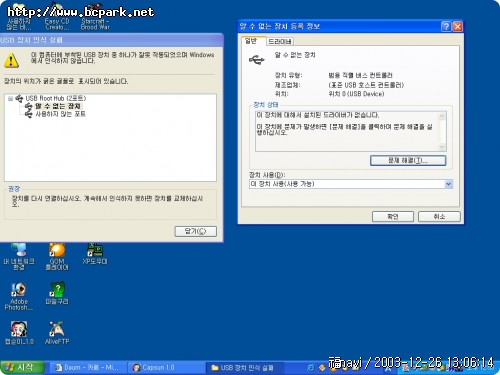Screen dimensions: 500x375
Task: Select the USB Root Hub tree node
Action: click(x=56, y=98)
